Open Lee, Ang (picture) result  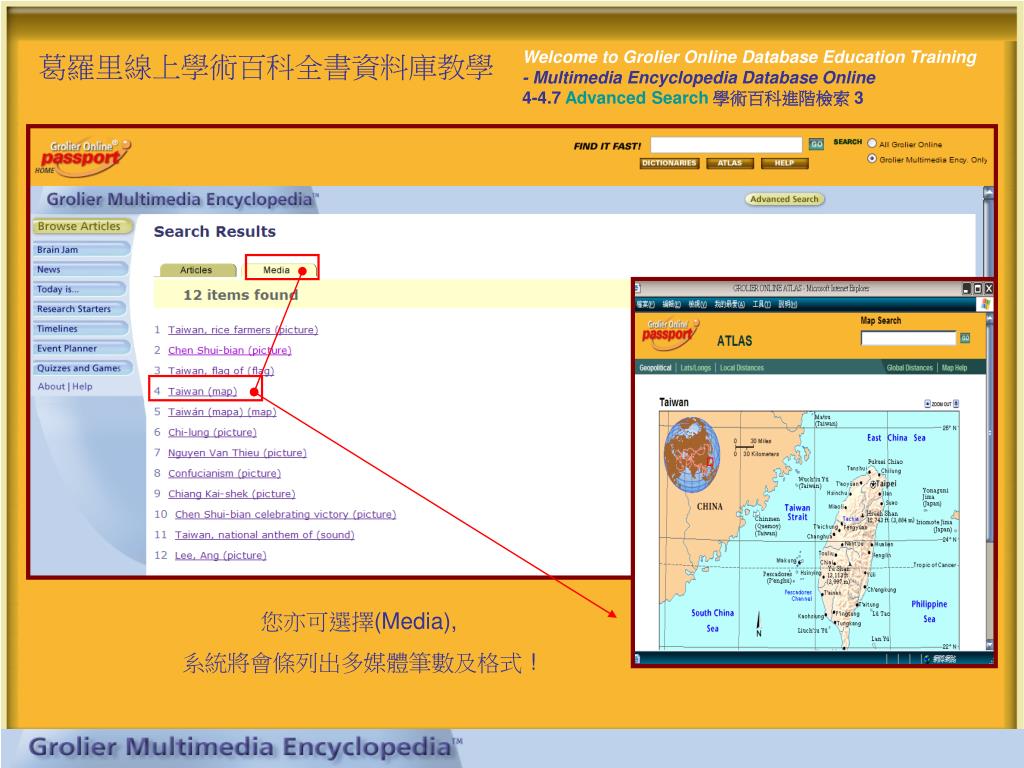pos(221,555)
